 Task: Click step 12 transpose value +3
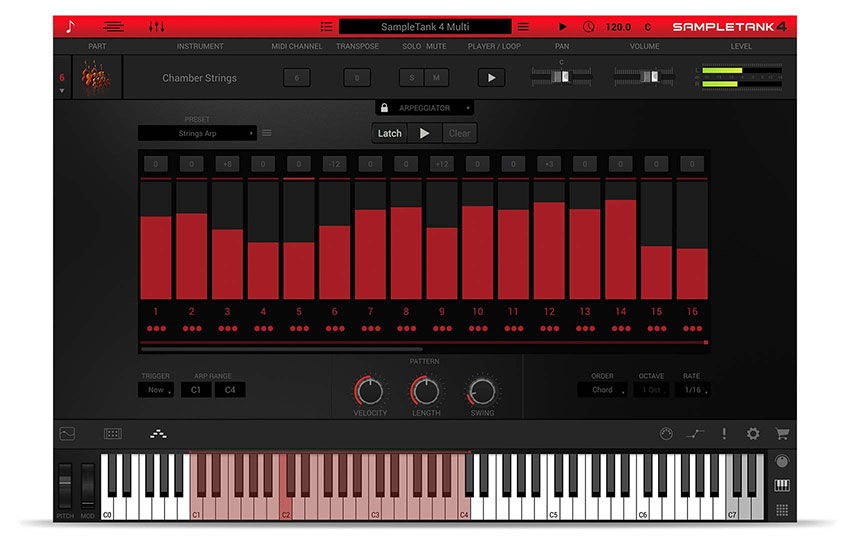click(x=549, y=164)
